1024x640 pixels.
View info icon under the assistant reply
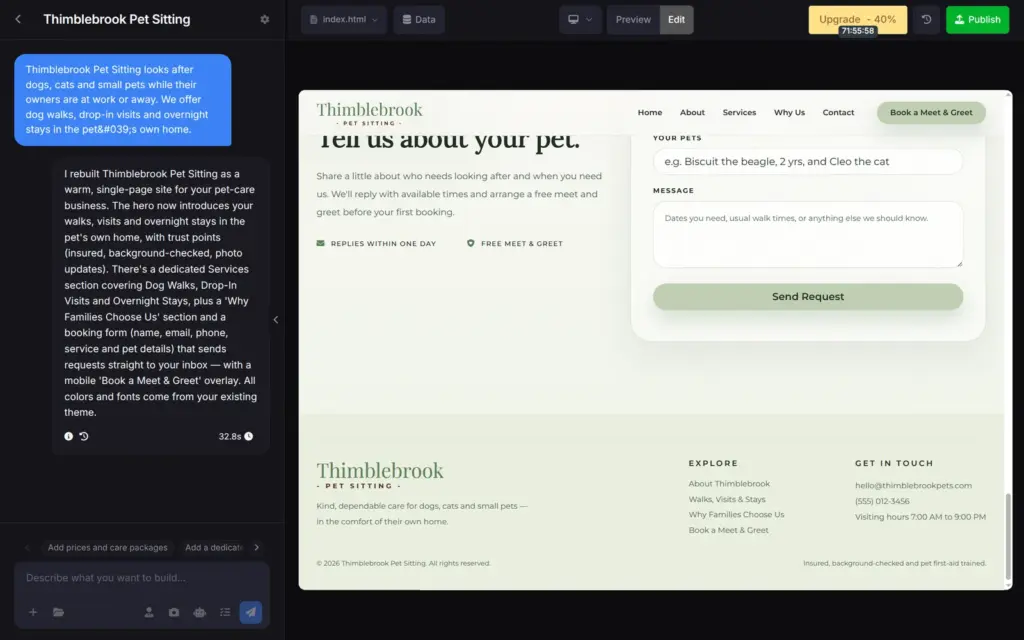(69, 436)
